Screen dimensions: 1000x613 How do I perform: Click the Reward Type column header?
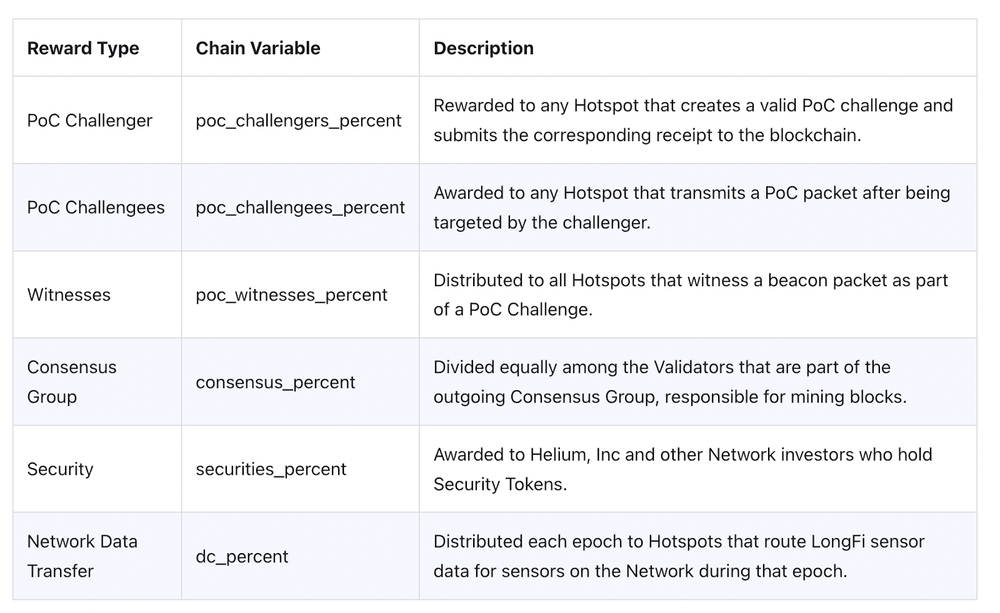[x=83, y=48]
